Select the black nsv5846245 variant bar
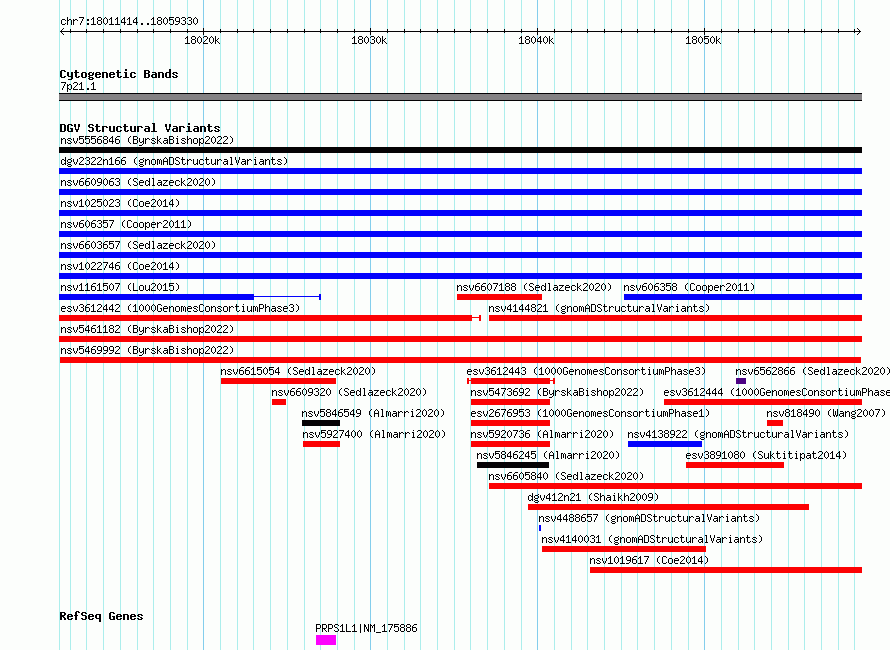Screen dimensions: 890x650 [513, 465]
